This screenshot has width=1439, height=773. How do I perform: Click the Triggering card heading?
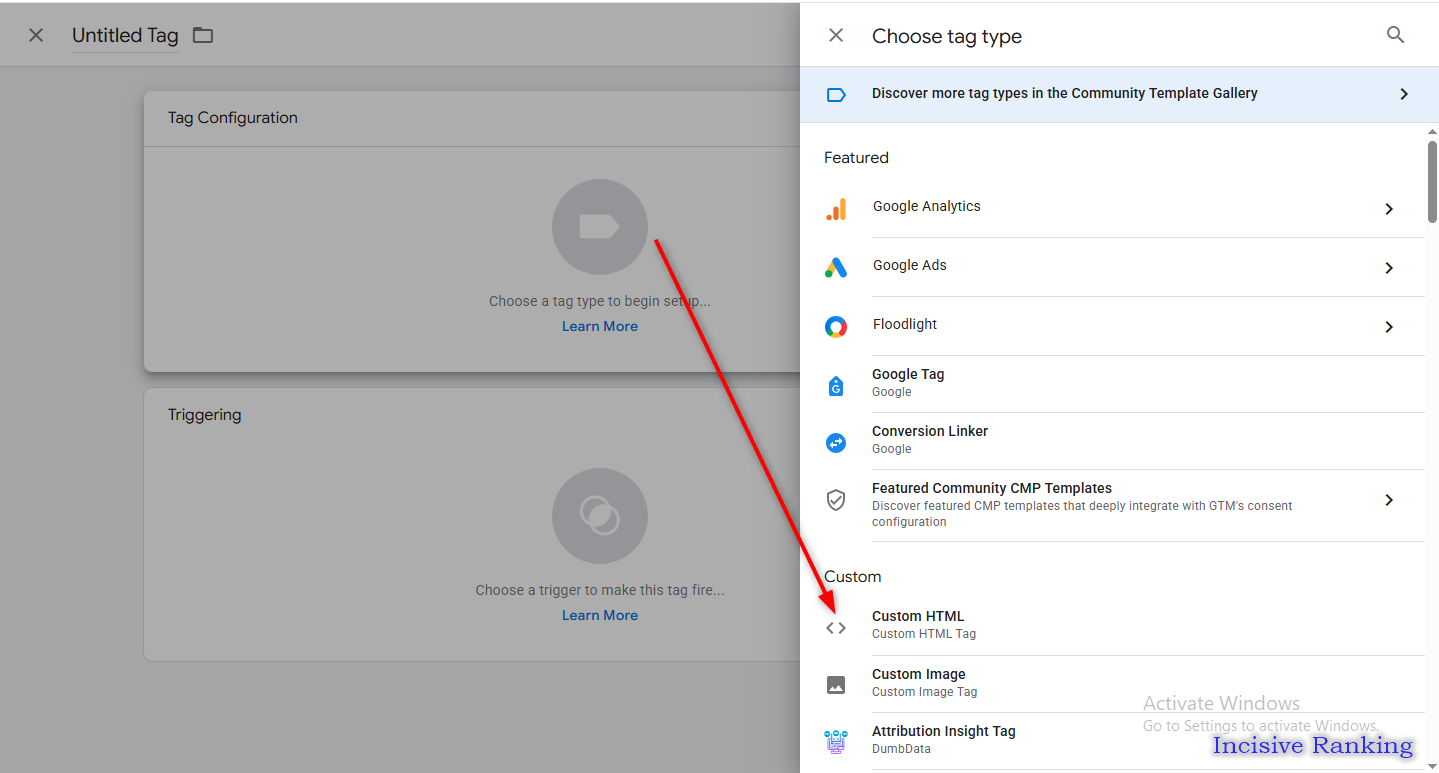pos(205,415)
